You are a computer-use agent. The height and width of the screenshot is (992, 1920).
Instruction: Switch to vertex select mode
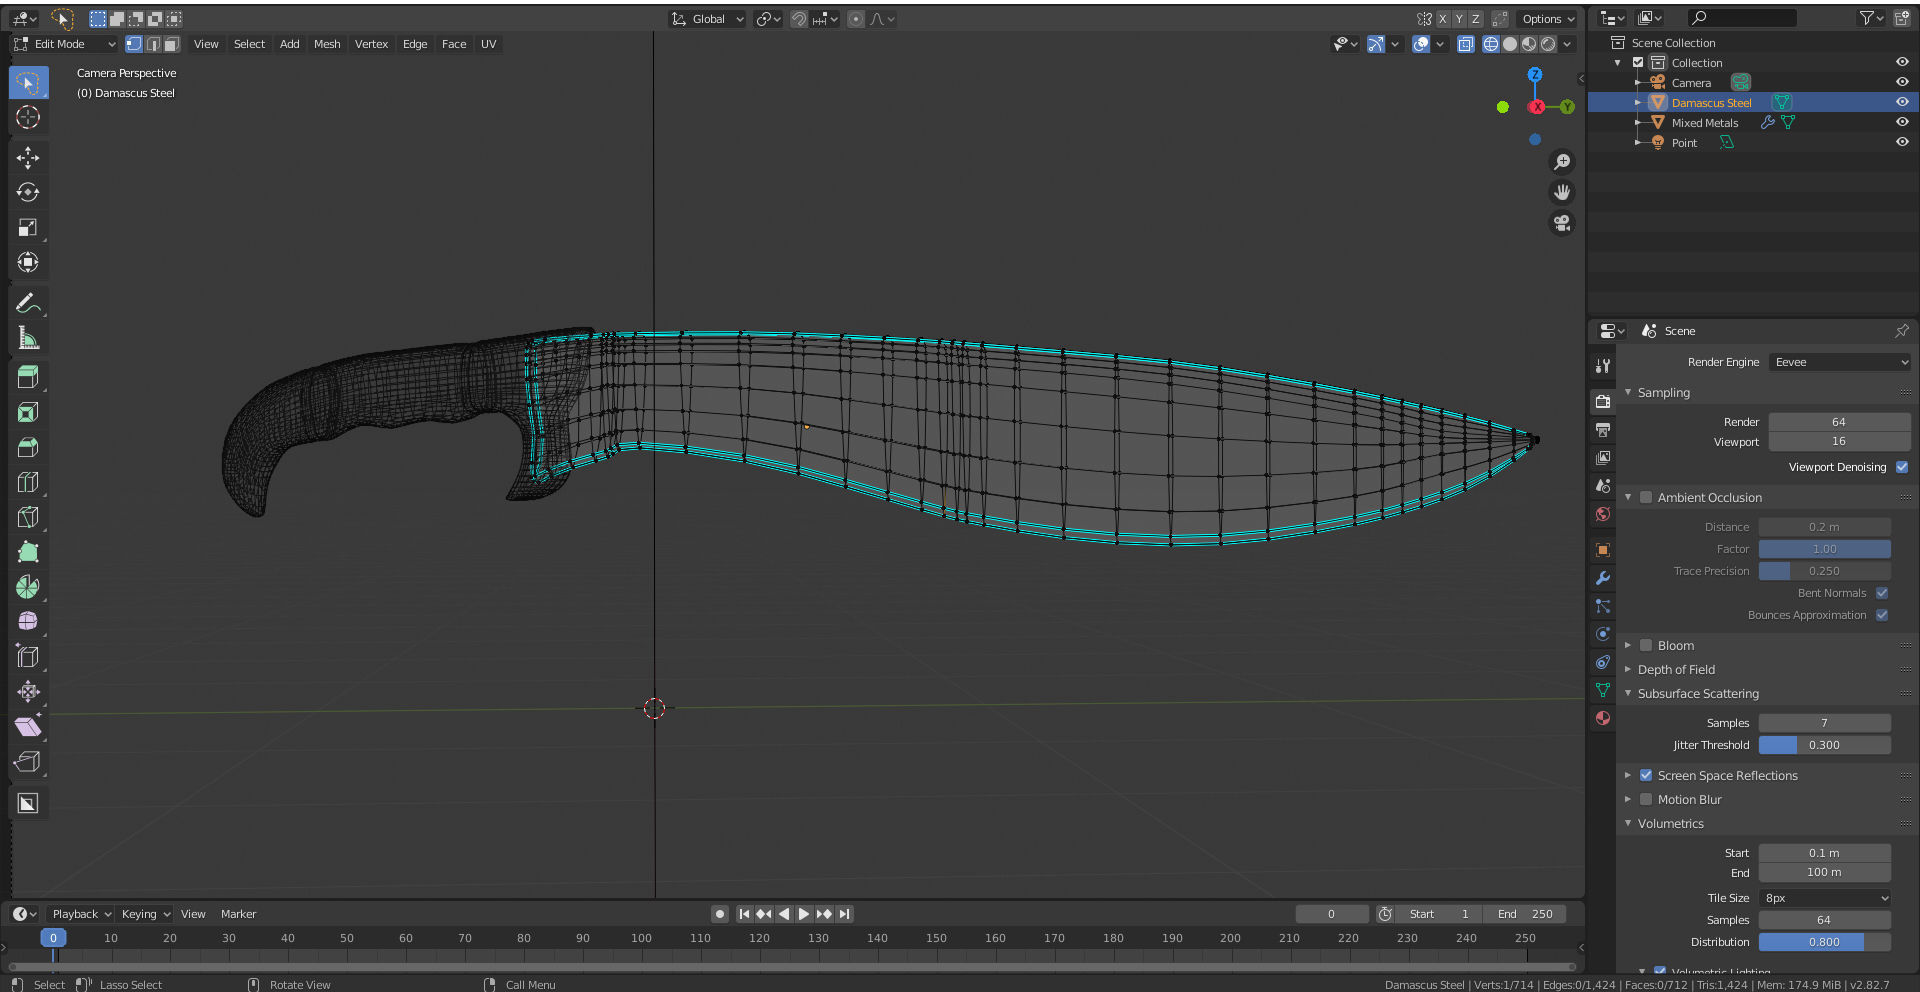click(x=134, y=44)
